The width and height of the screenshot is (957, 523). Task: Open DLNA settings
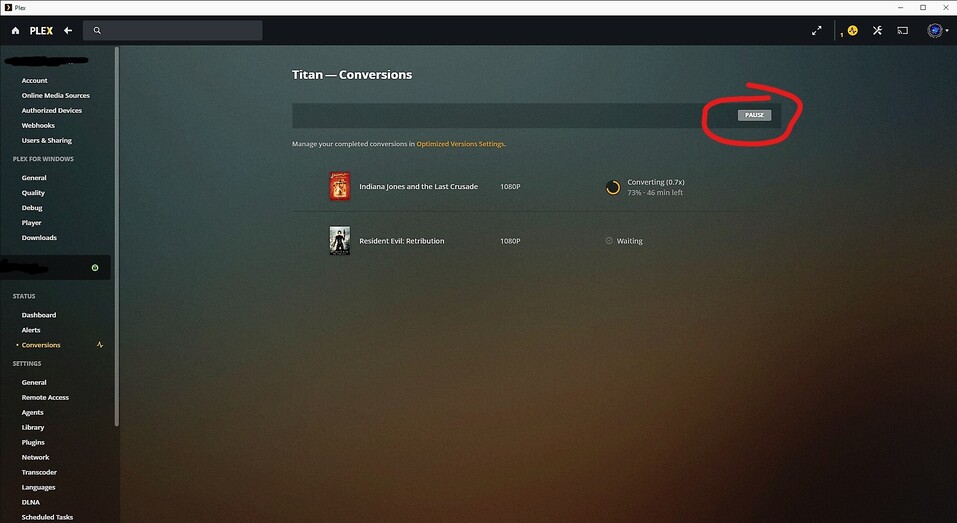tap(31, 502)
